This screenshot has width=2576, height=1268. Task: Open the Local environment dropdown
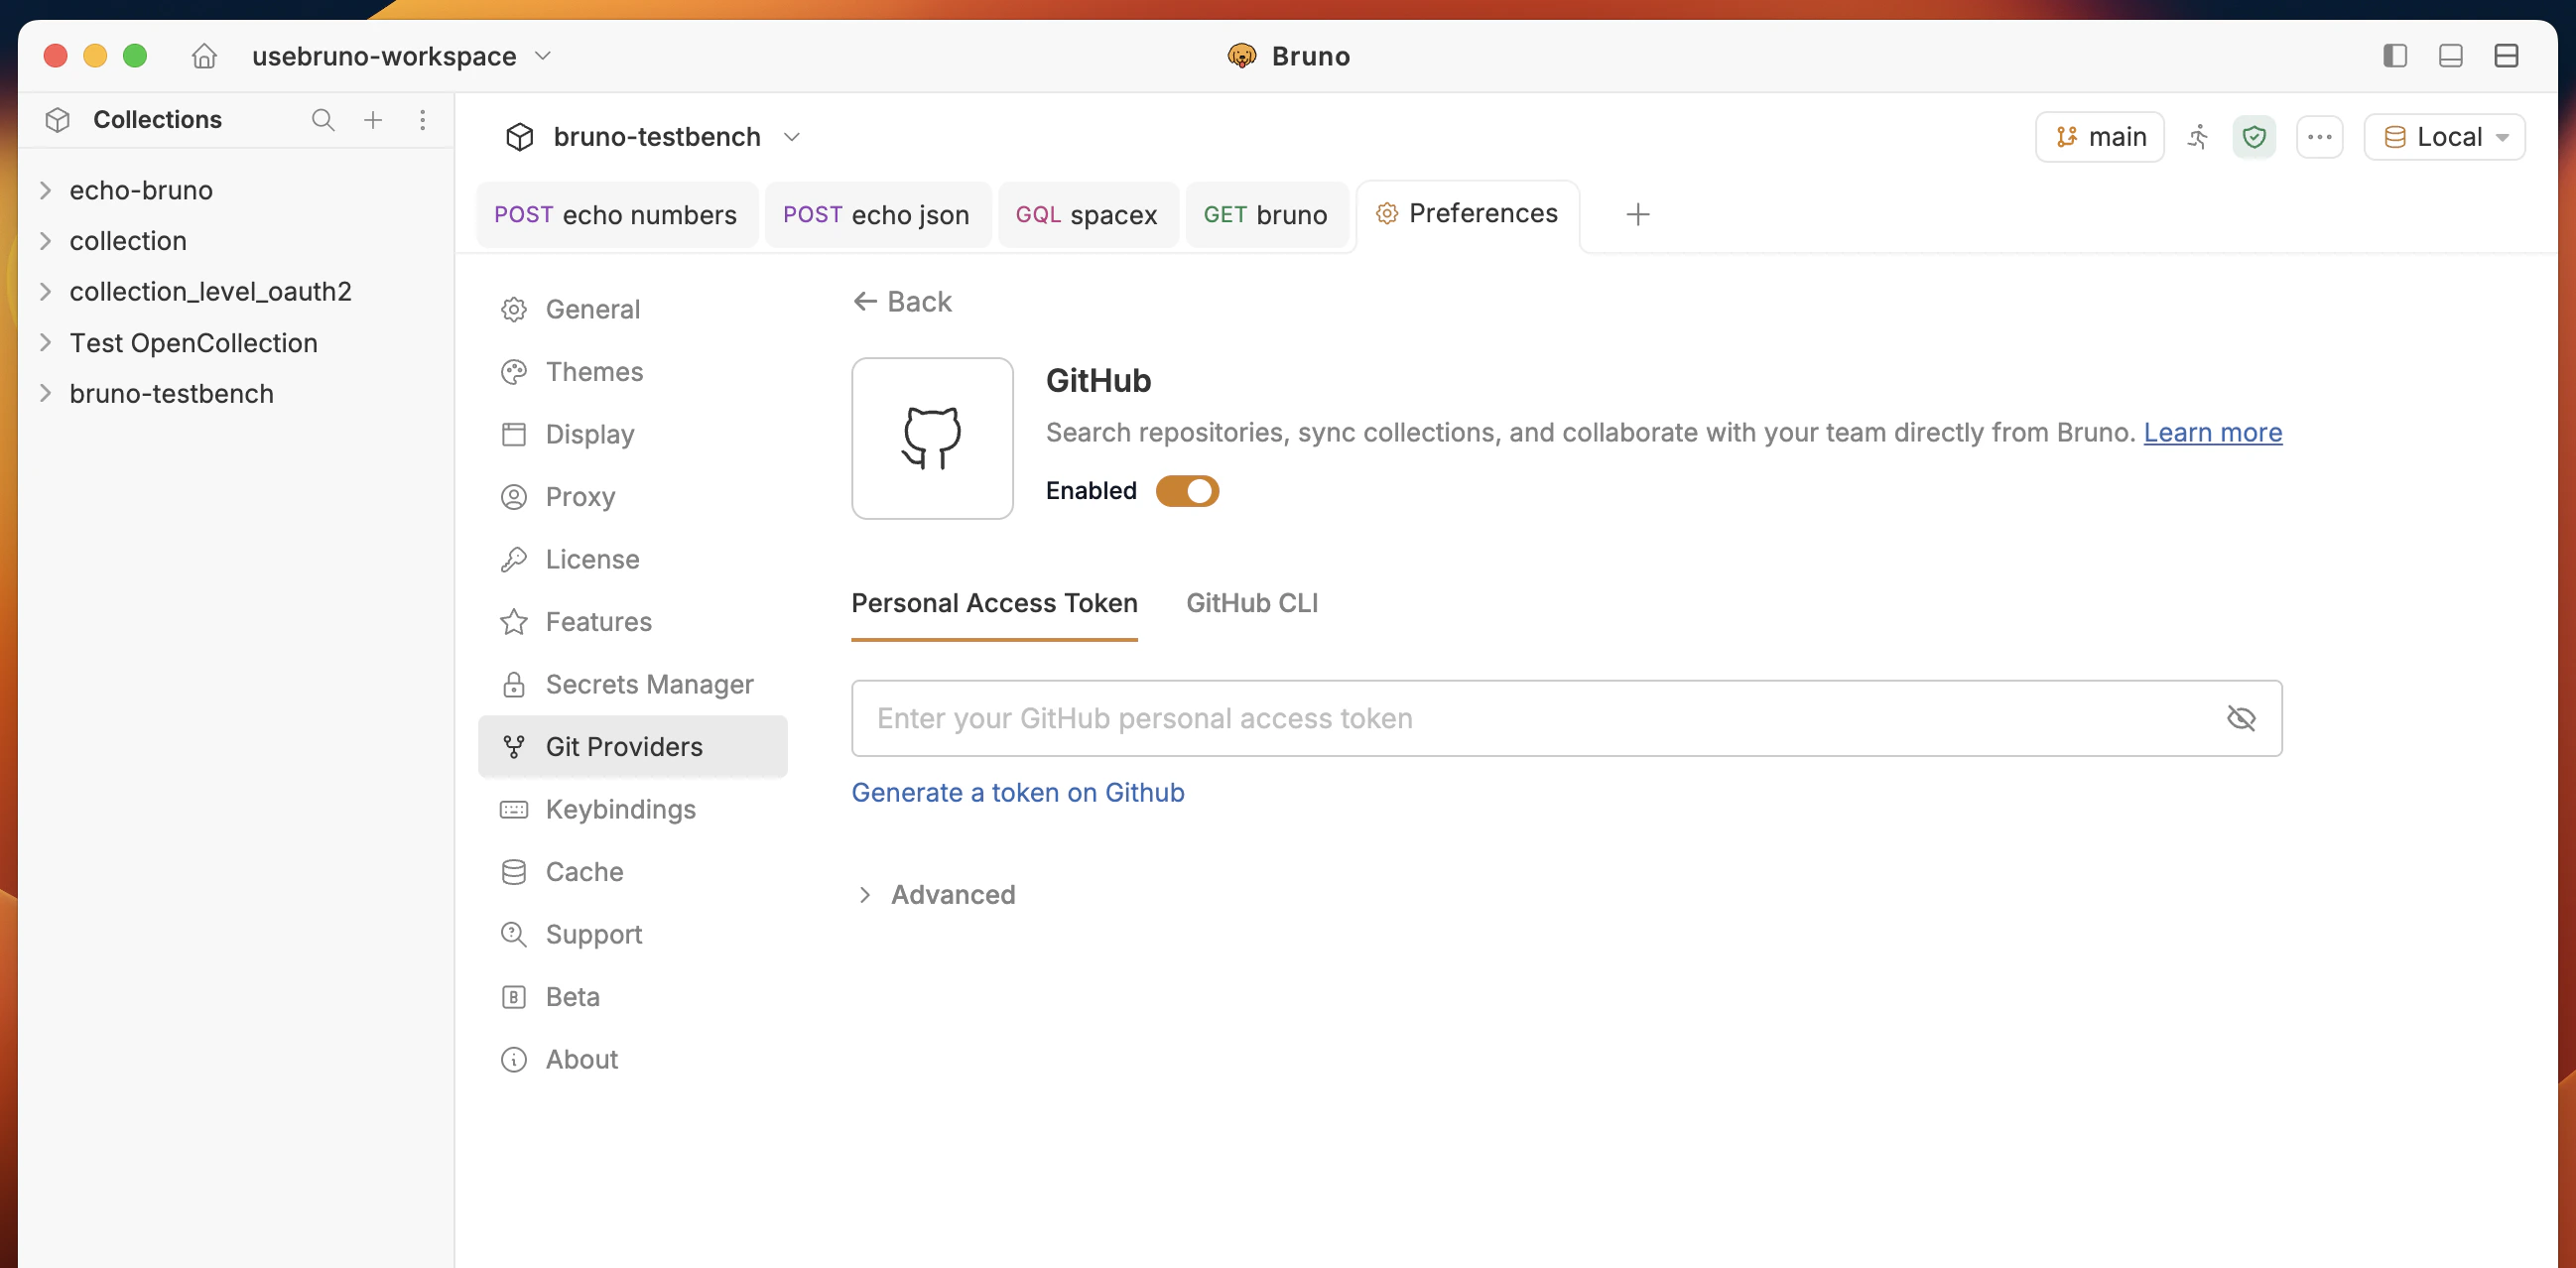tap(2445, 137)
